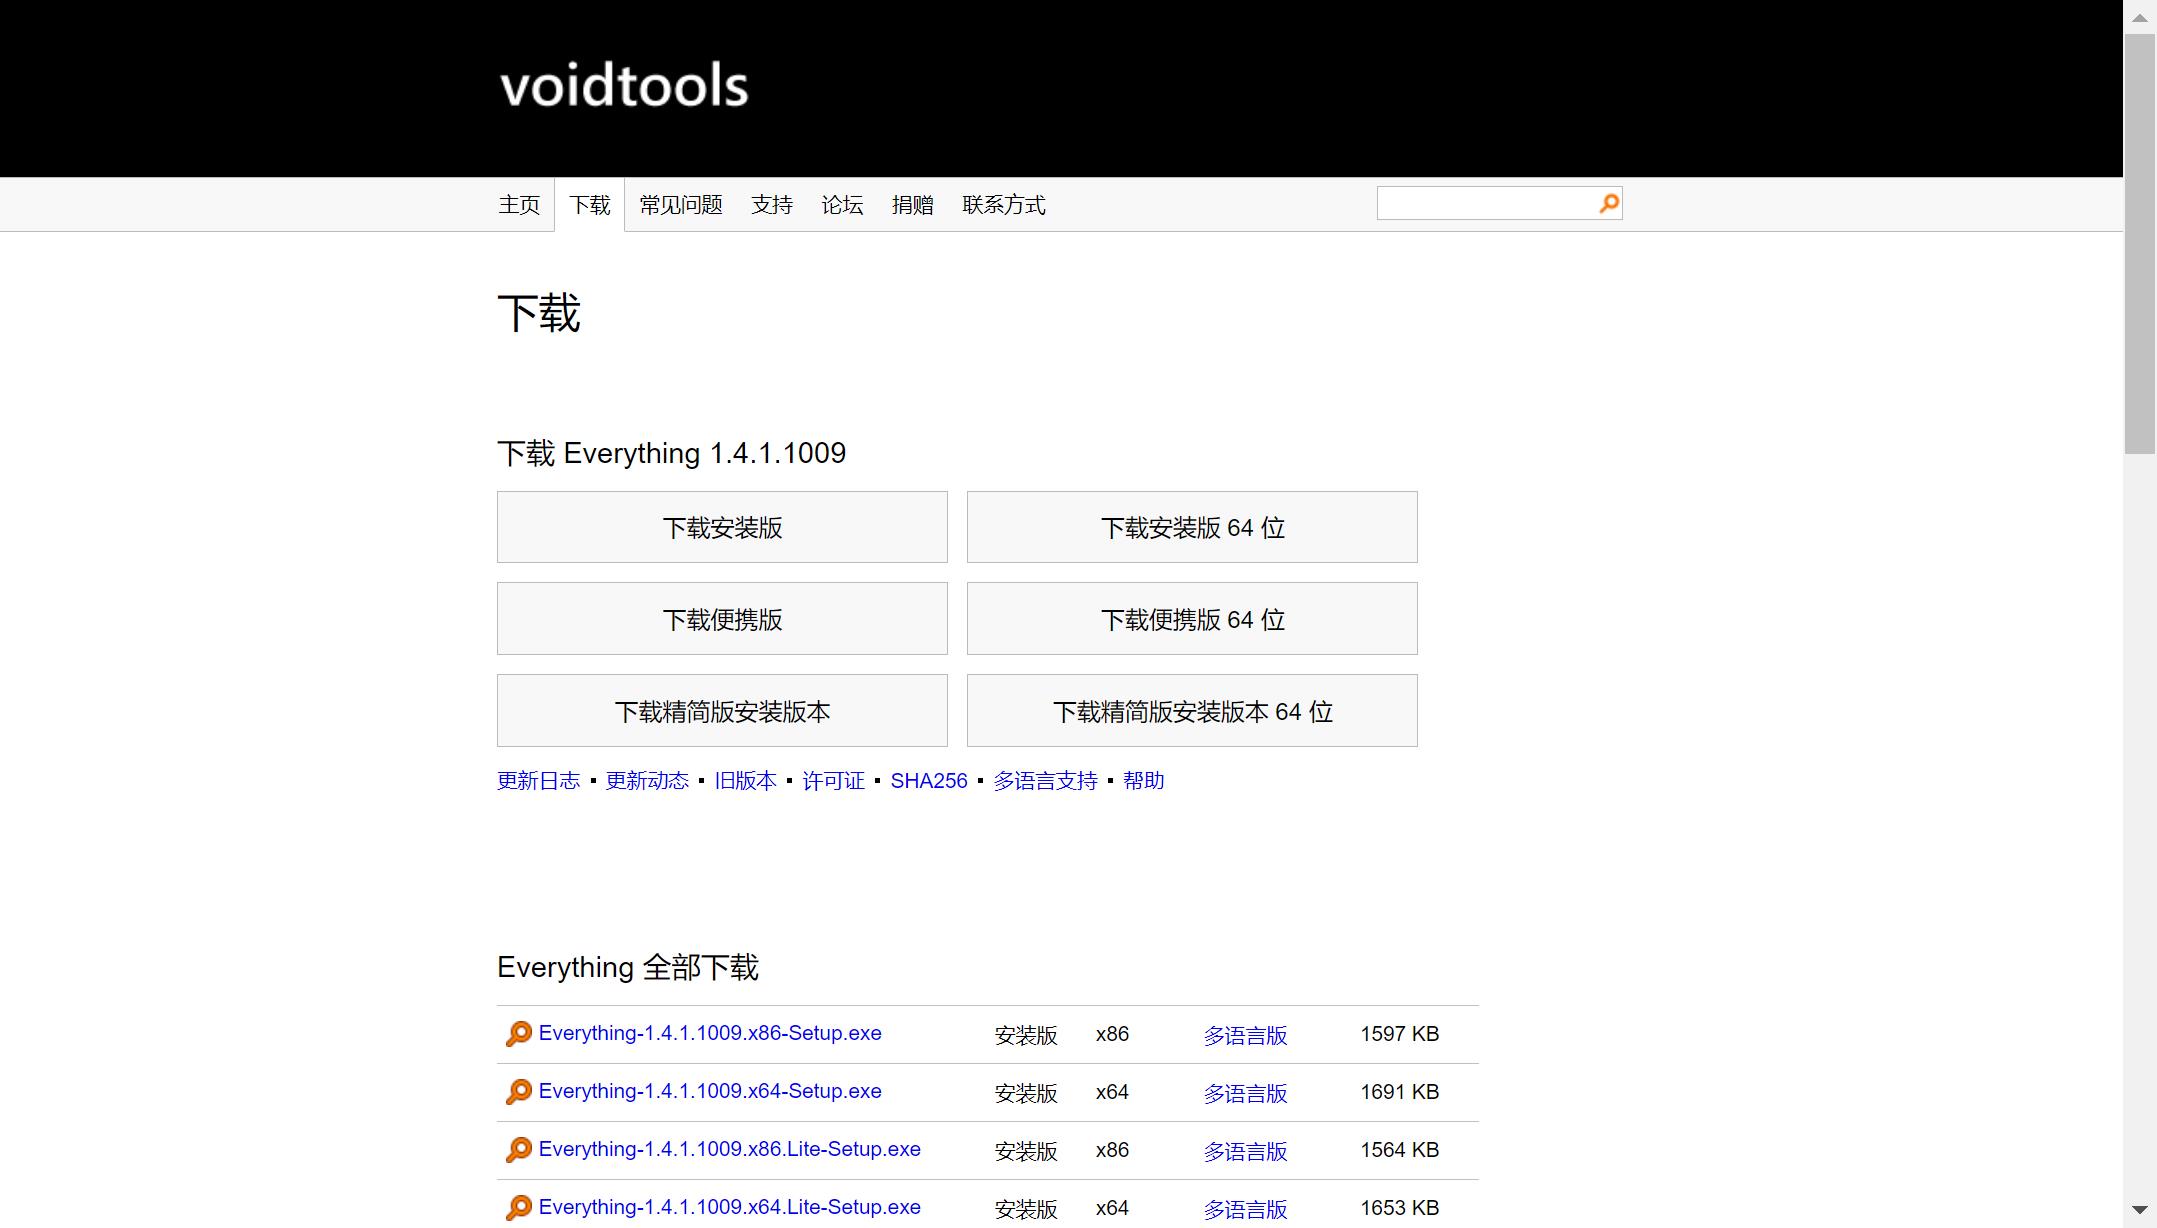The width and height of the screenshot is (2157, 1228).
Task: Click the voidtools logo
Action: click(624, 86)
